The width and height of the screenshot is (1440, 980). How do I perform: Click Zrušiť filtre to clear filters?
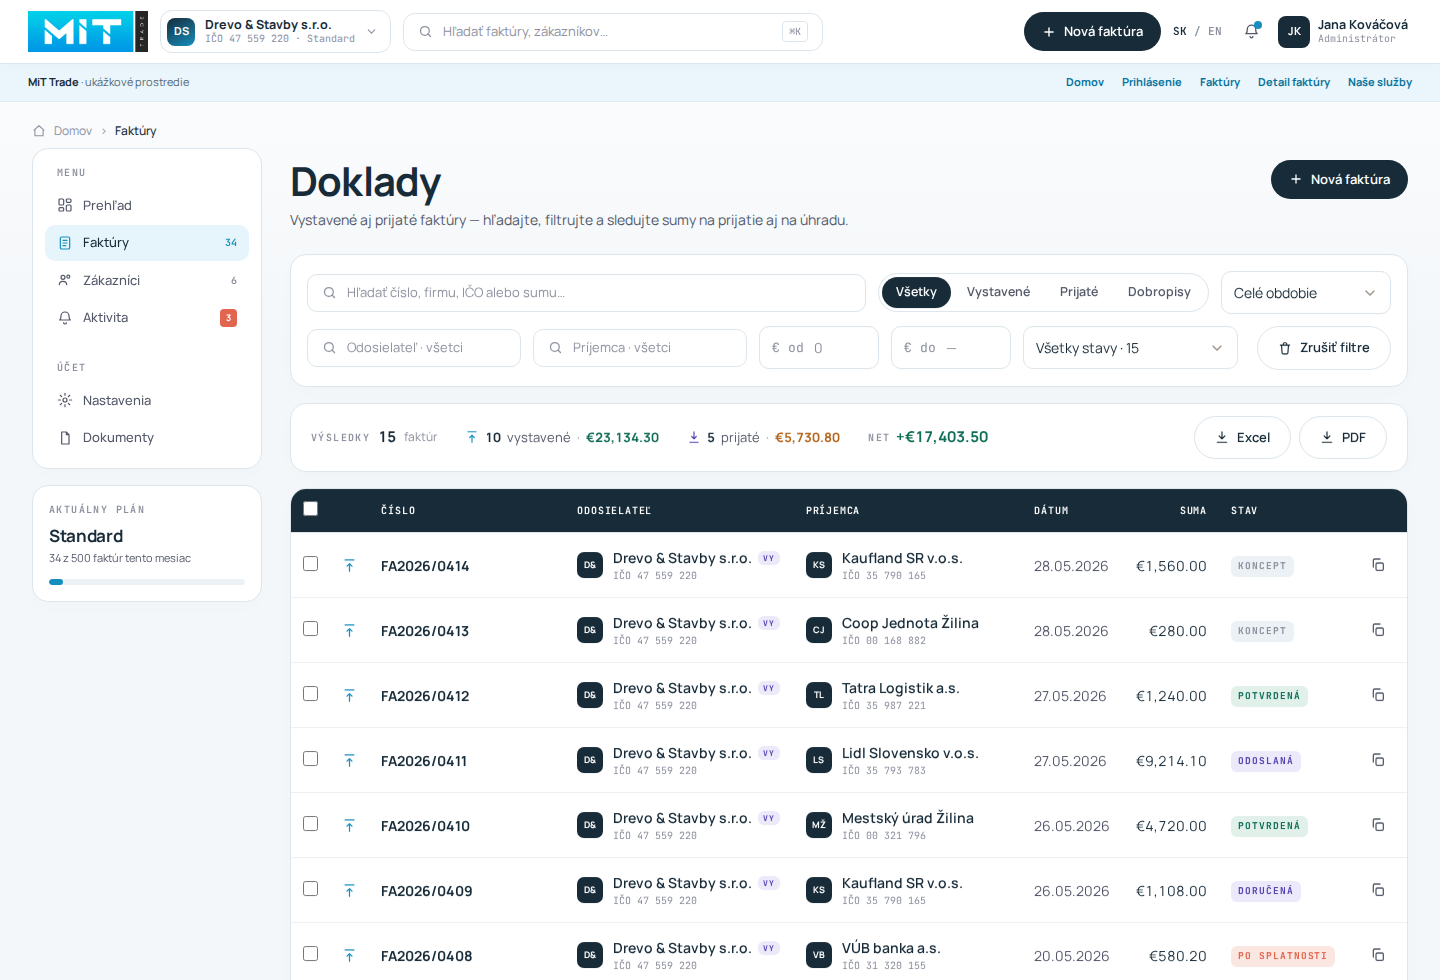1324,348
